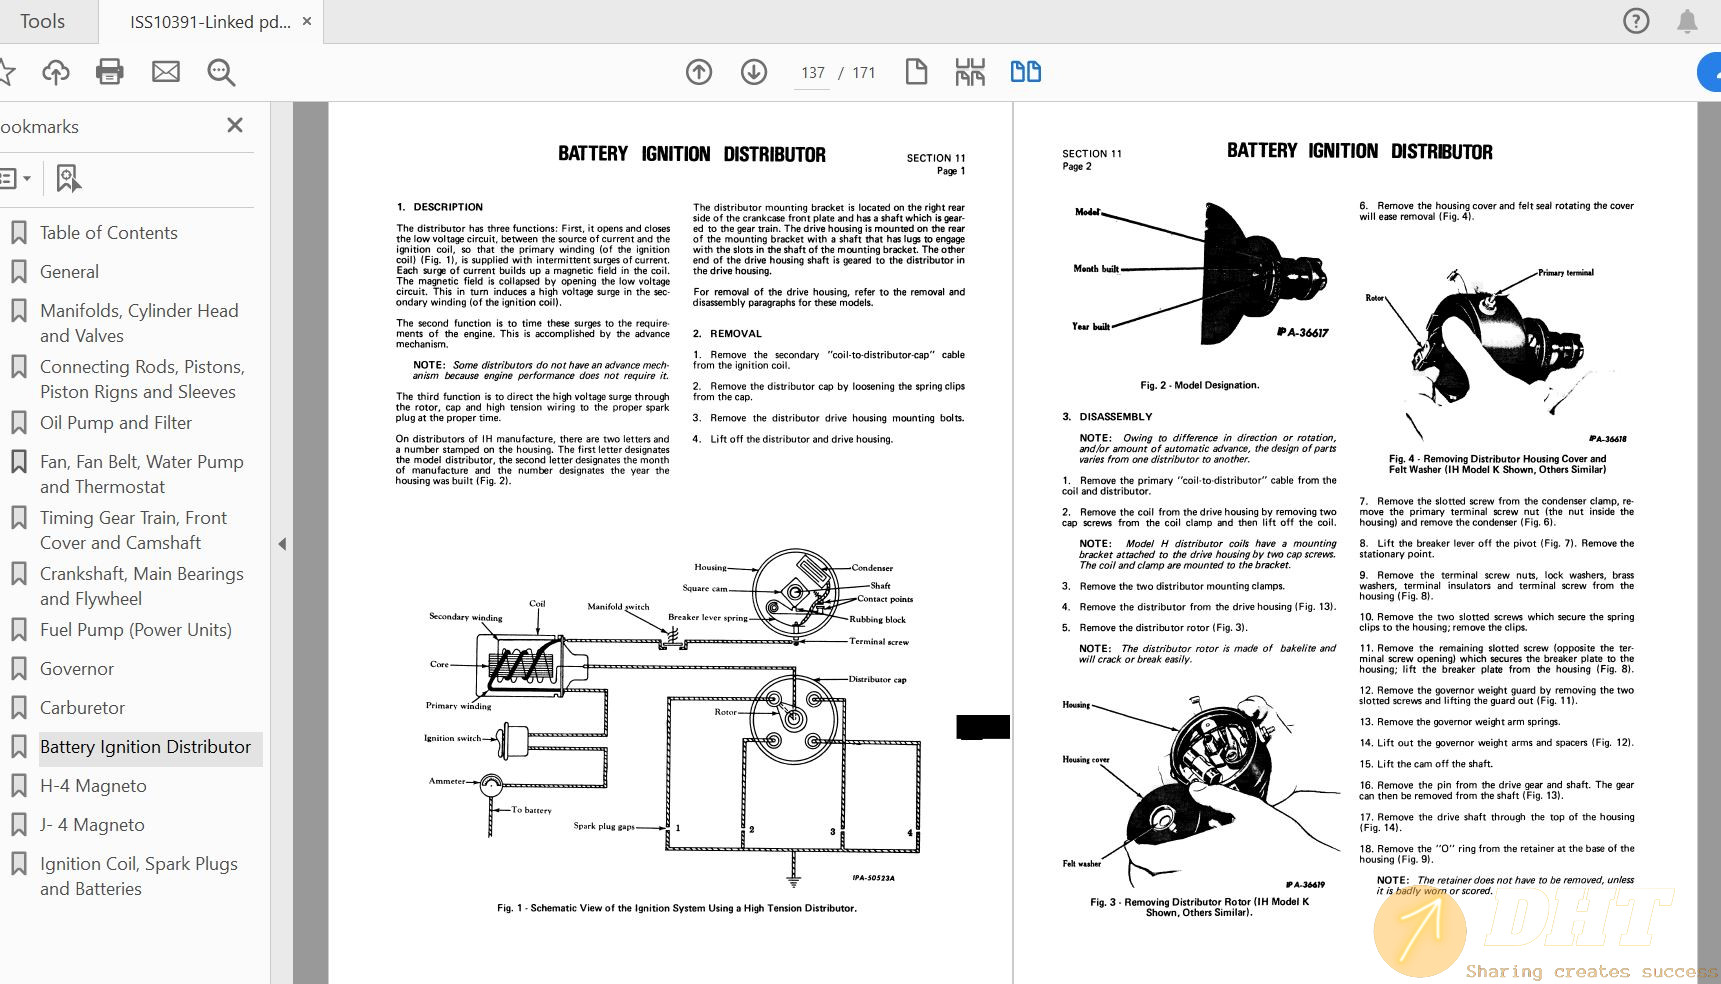Open the H-4 Magneto bookmark
This screenshot has height=984, width=1721.
point(93,786)
